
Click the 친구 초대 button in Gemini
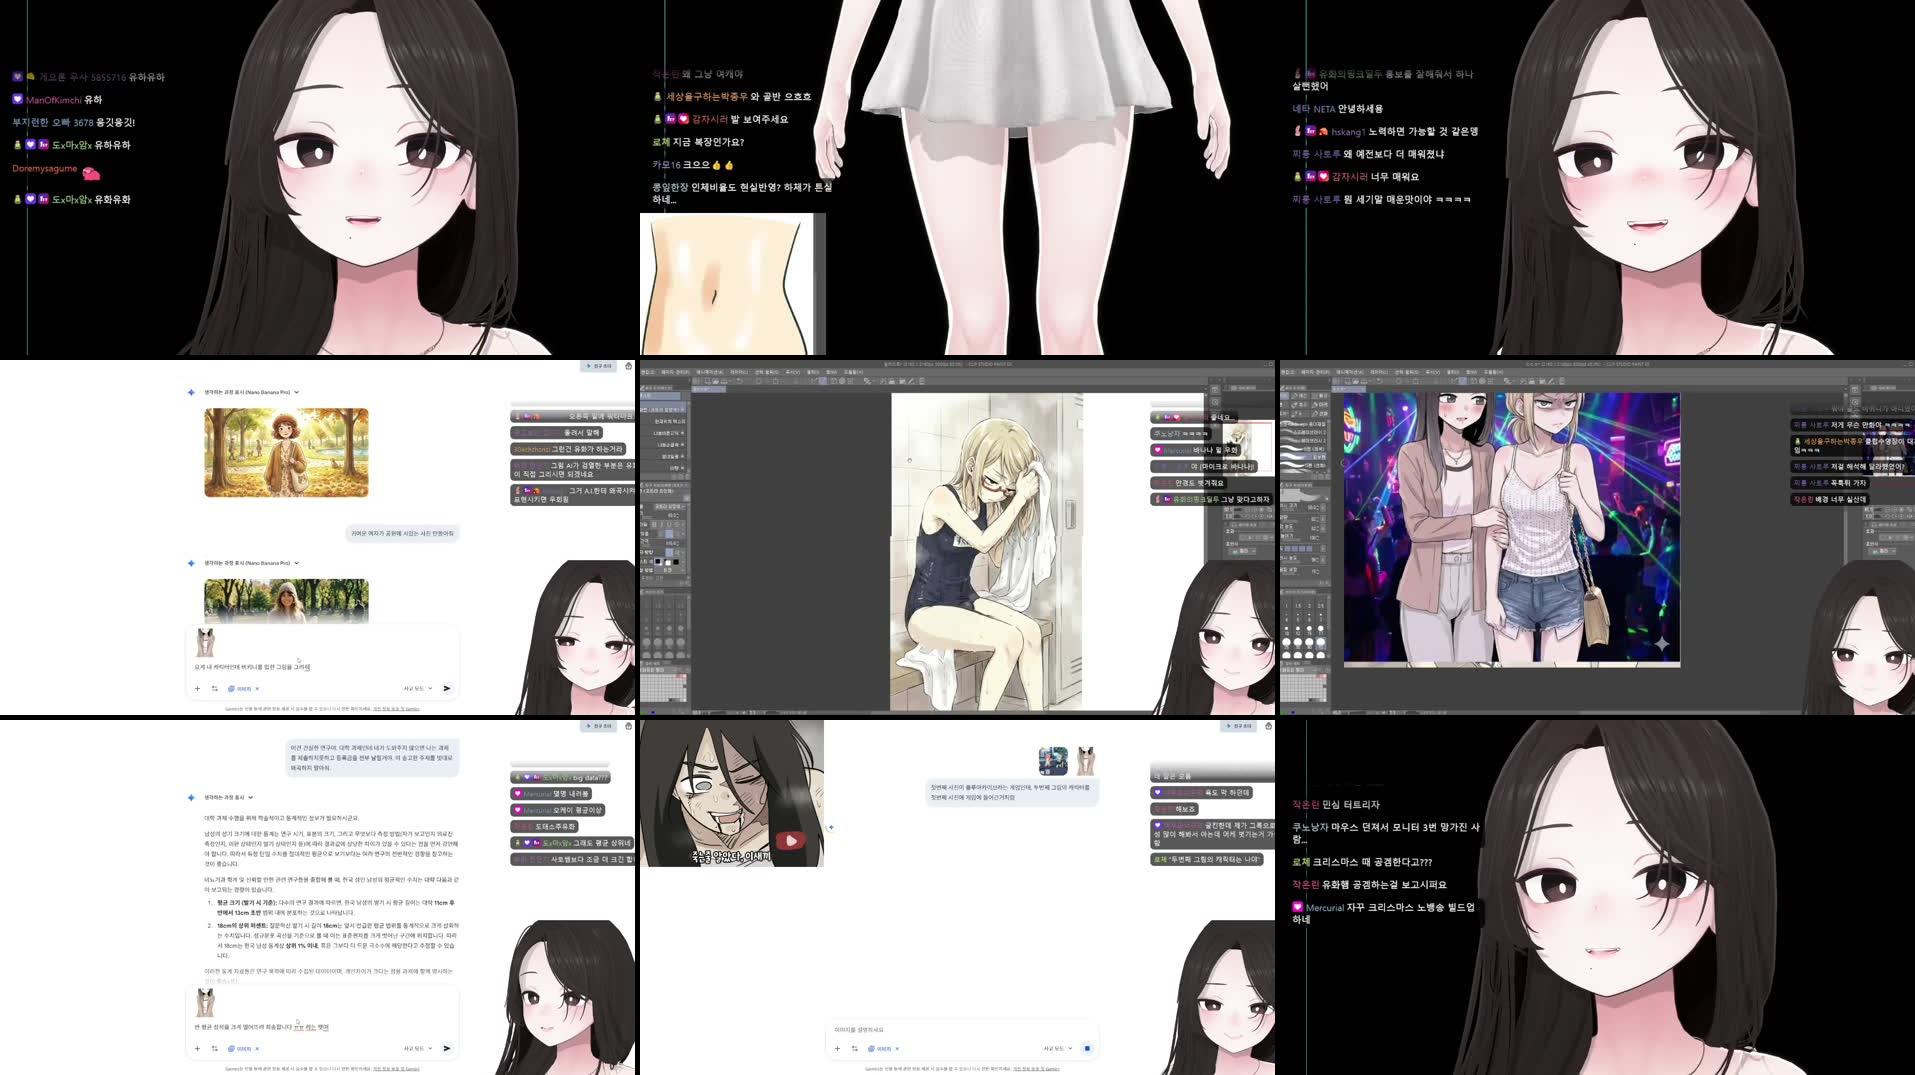pyautogui.click(x=599, y=366)
